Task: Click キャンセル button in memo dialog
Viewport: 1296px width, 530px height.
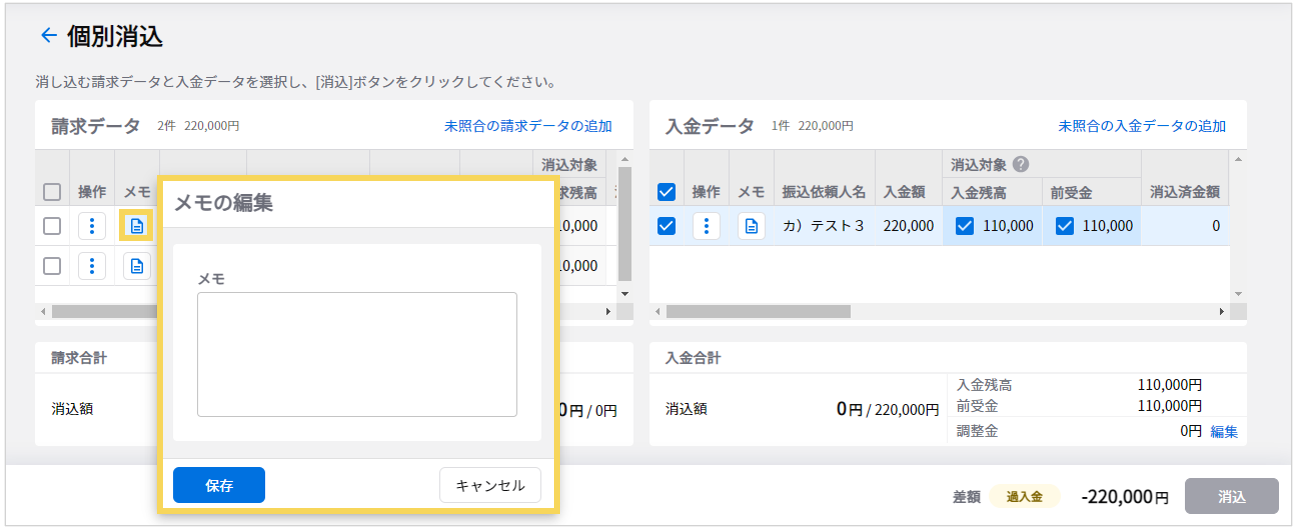Action: point(490,485)
